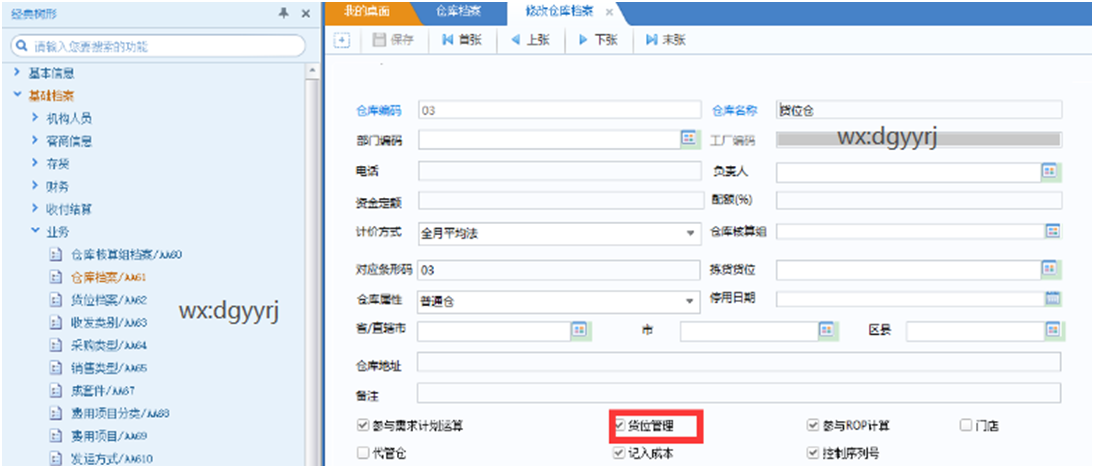Open 费用项目/AA69 in the tree
The image size is (1094, 468).
(x=108, y=436)
